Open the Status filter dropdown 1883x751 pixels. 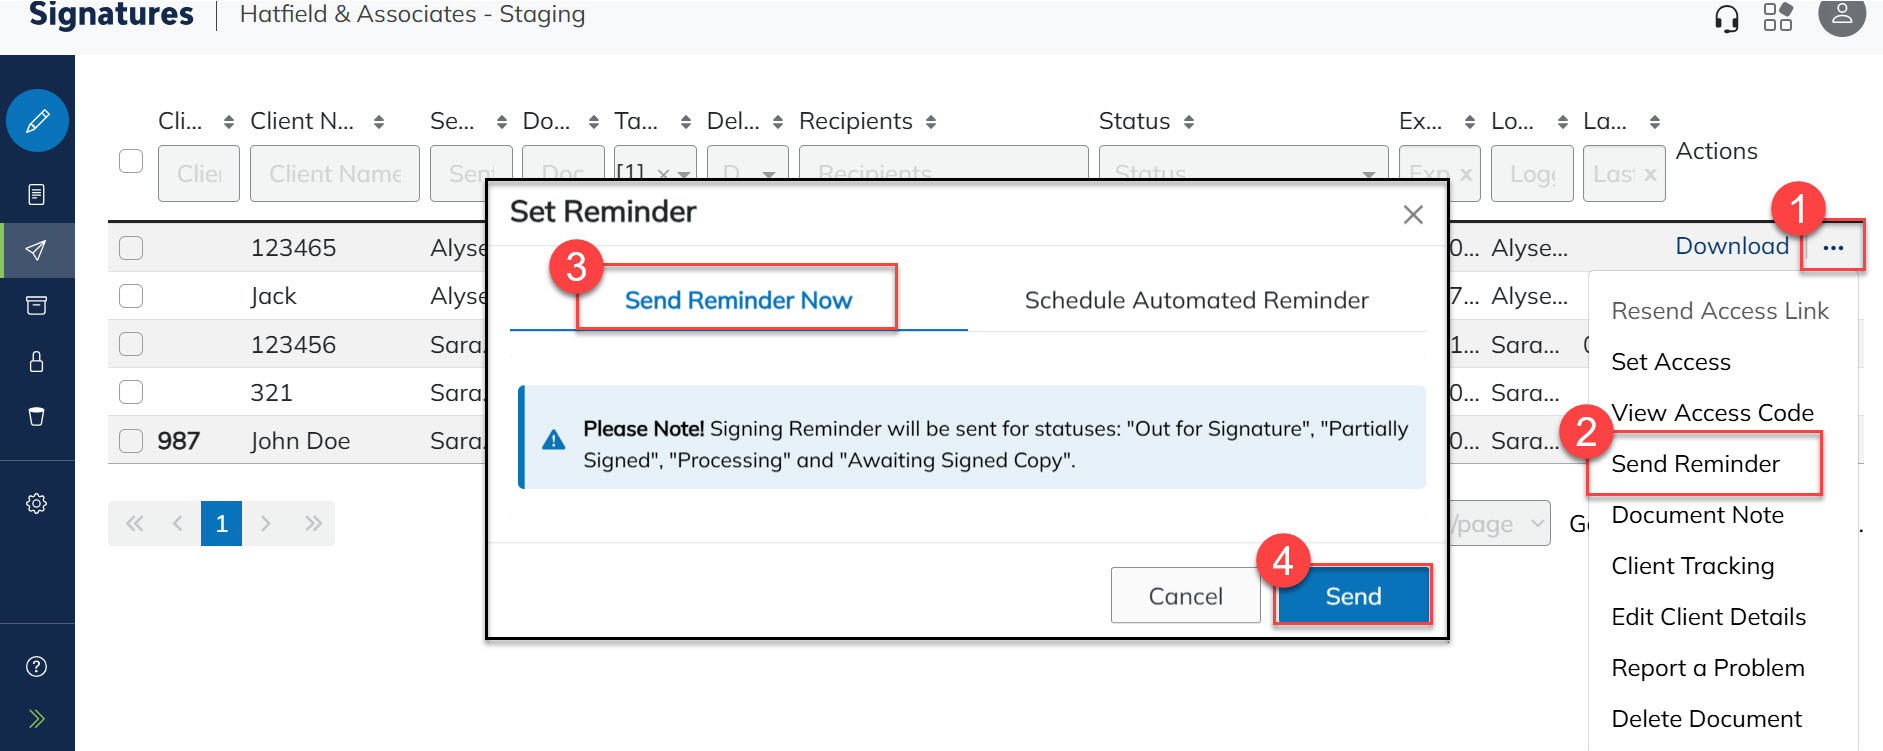(x=1243, y=173)
